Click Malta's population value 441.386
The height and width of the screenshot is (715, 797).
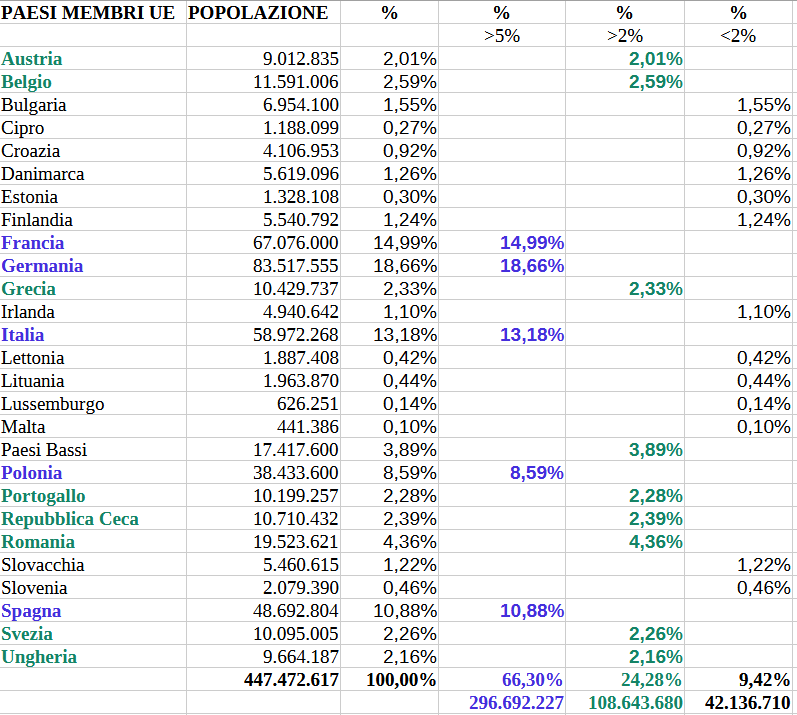[308, 427]
